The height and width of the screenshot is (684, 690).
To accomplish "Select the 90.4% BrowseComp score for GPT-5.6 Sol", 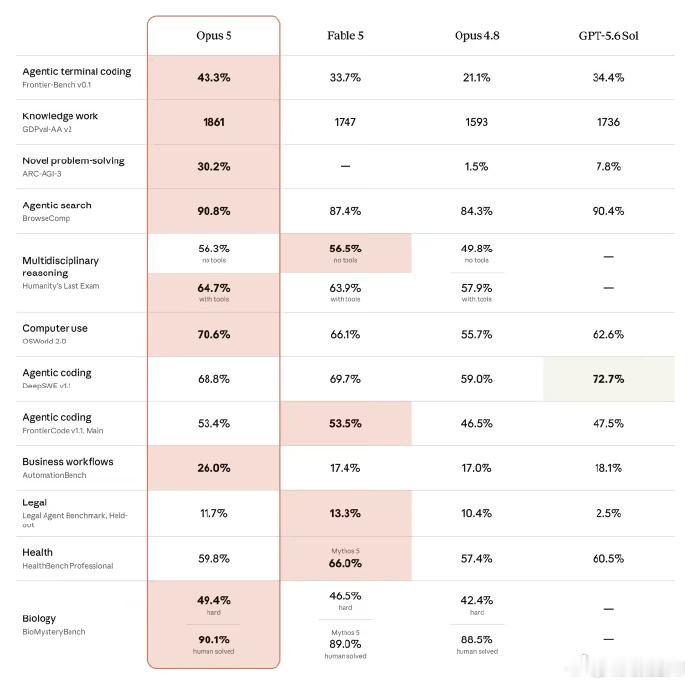I will 609,211.
